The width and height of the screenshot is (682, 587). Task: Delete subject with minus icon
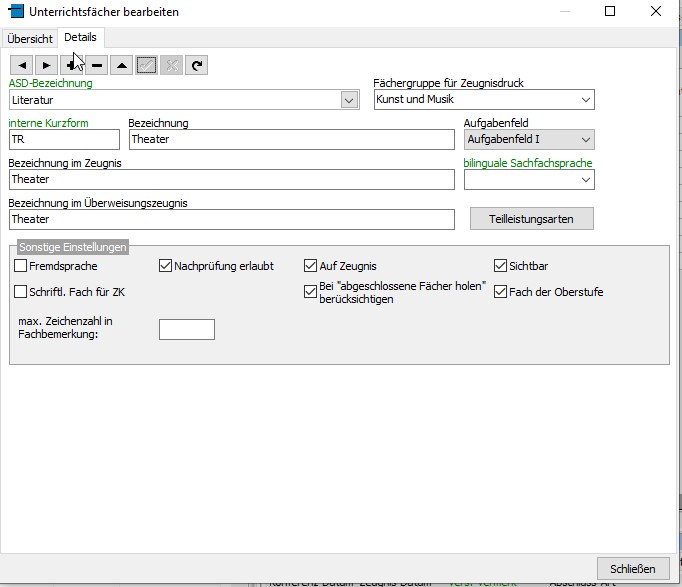click(97, 66)
